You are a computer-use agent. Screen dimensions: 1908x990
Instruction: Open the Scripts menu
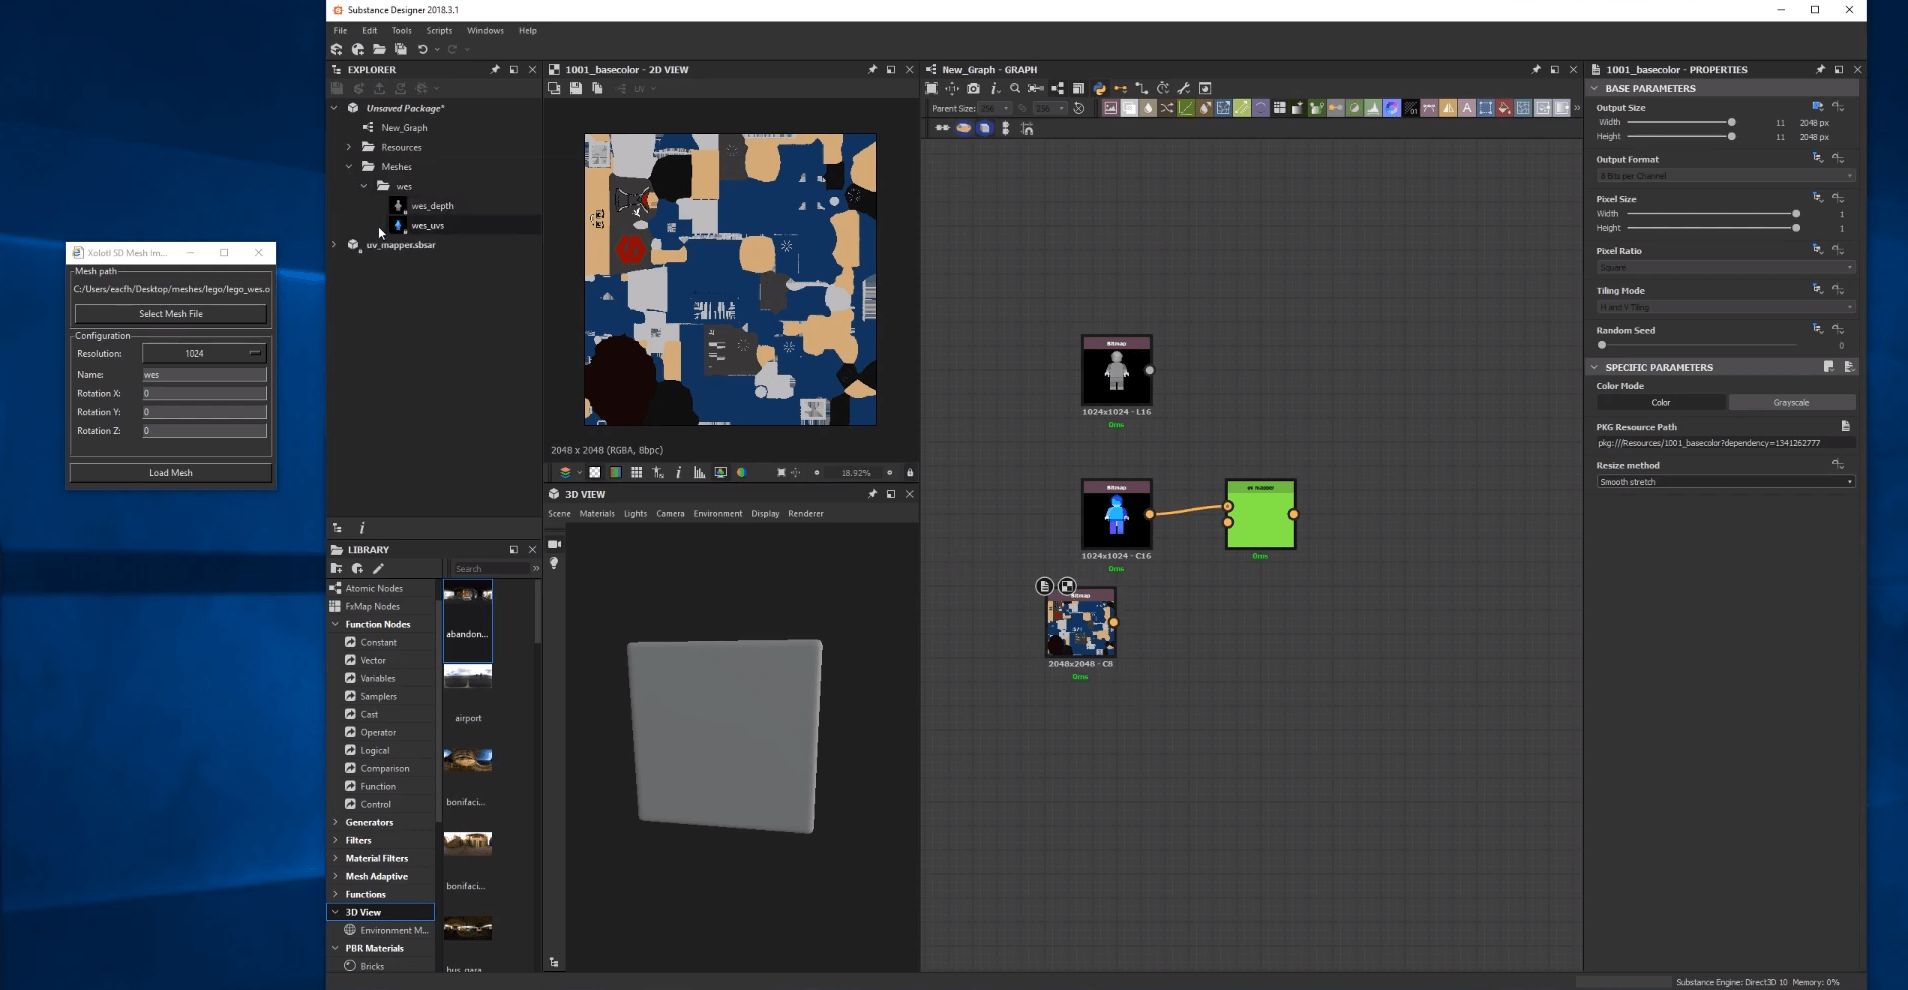pyautogui.click(x=439, y=30)
